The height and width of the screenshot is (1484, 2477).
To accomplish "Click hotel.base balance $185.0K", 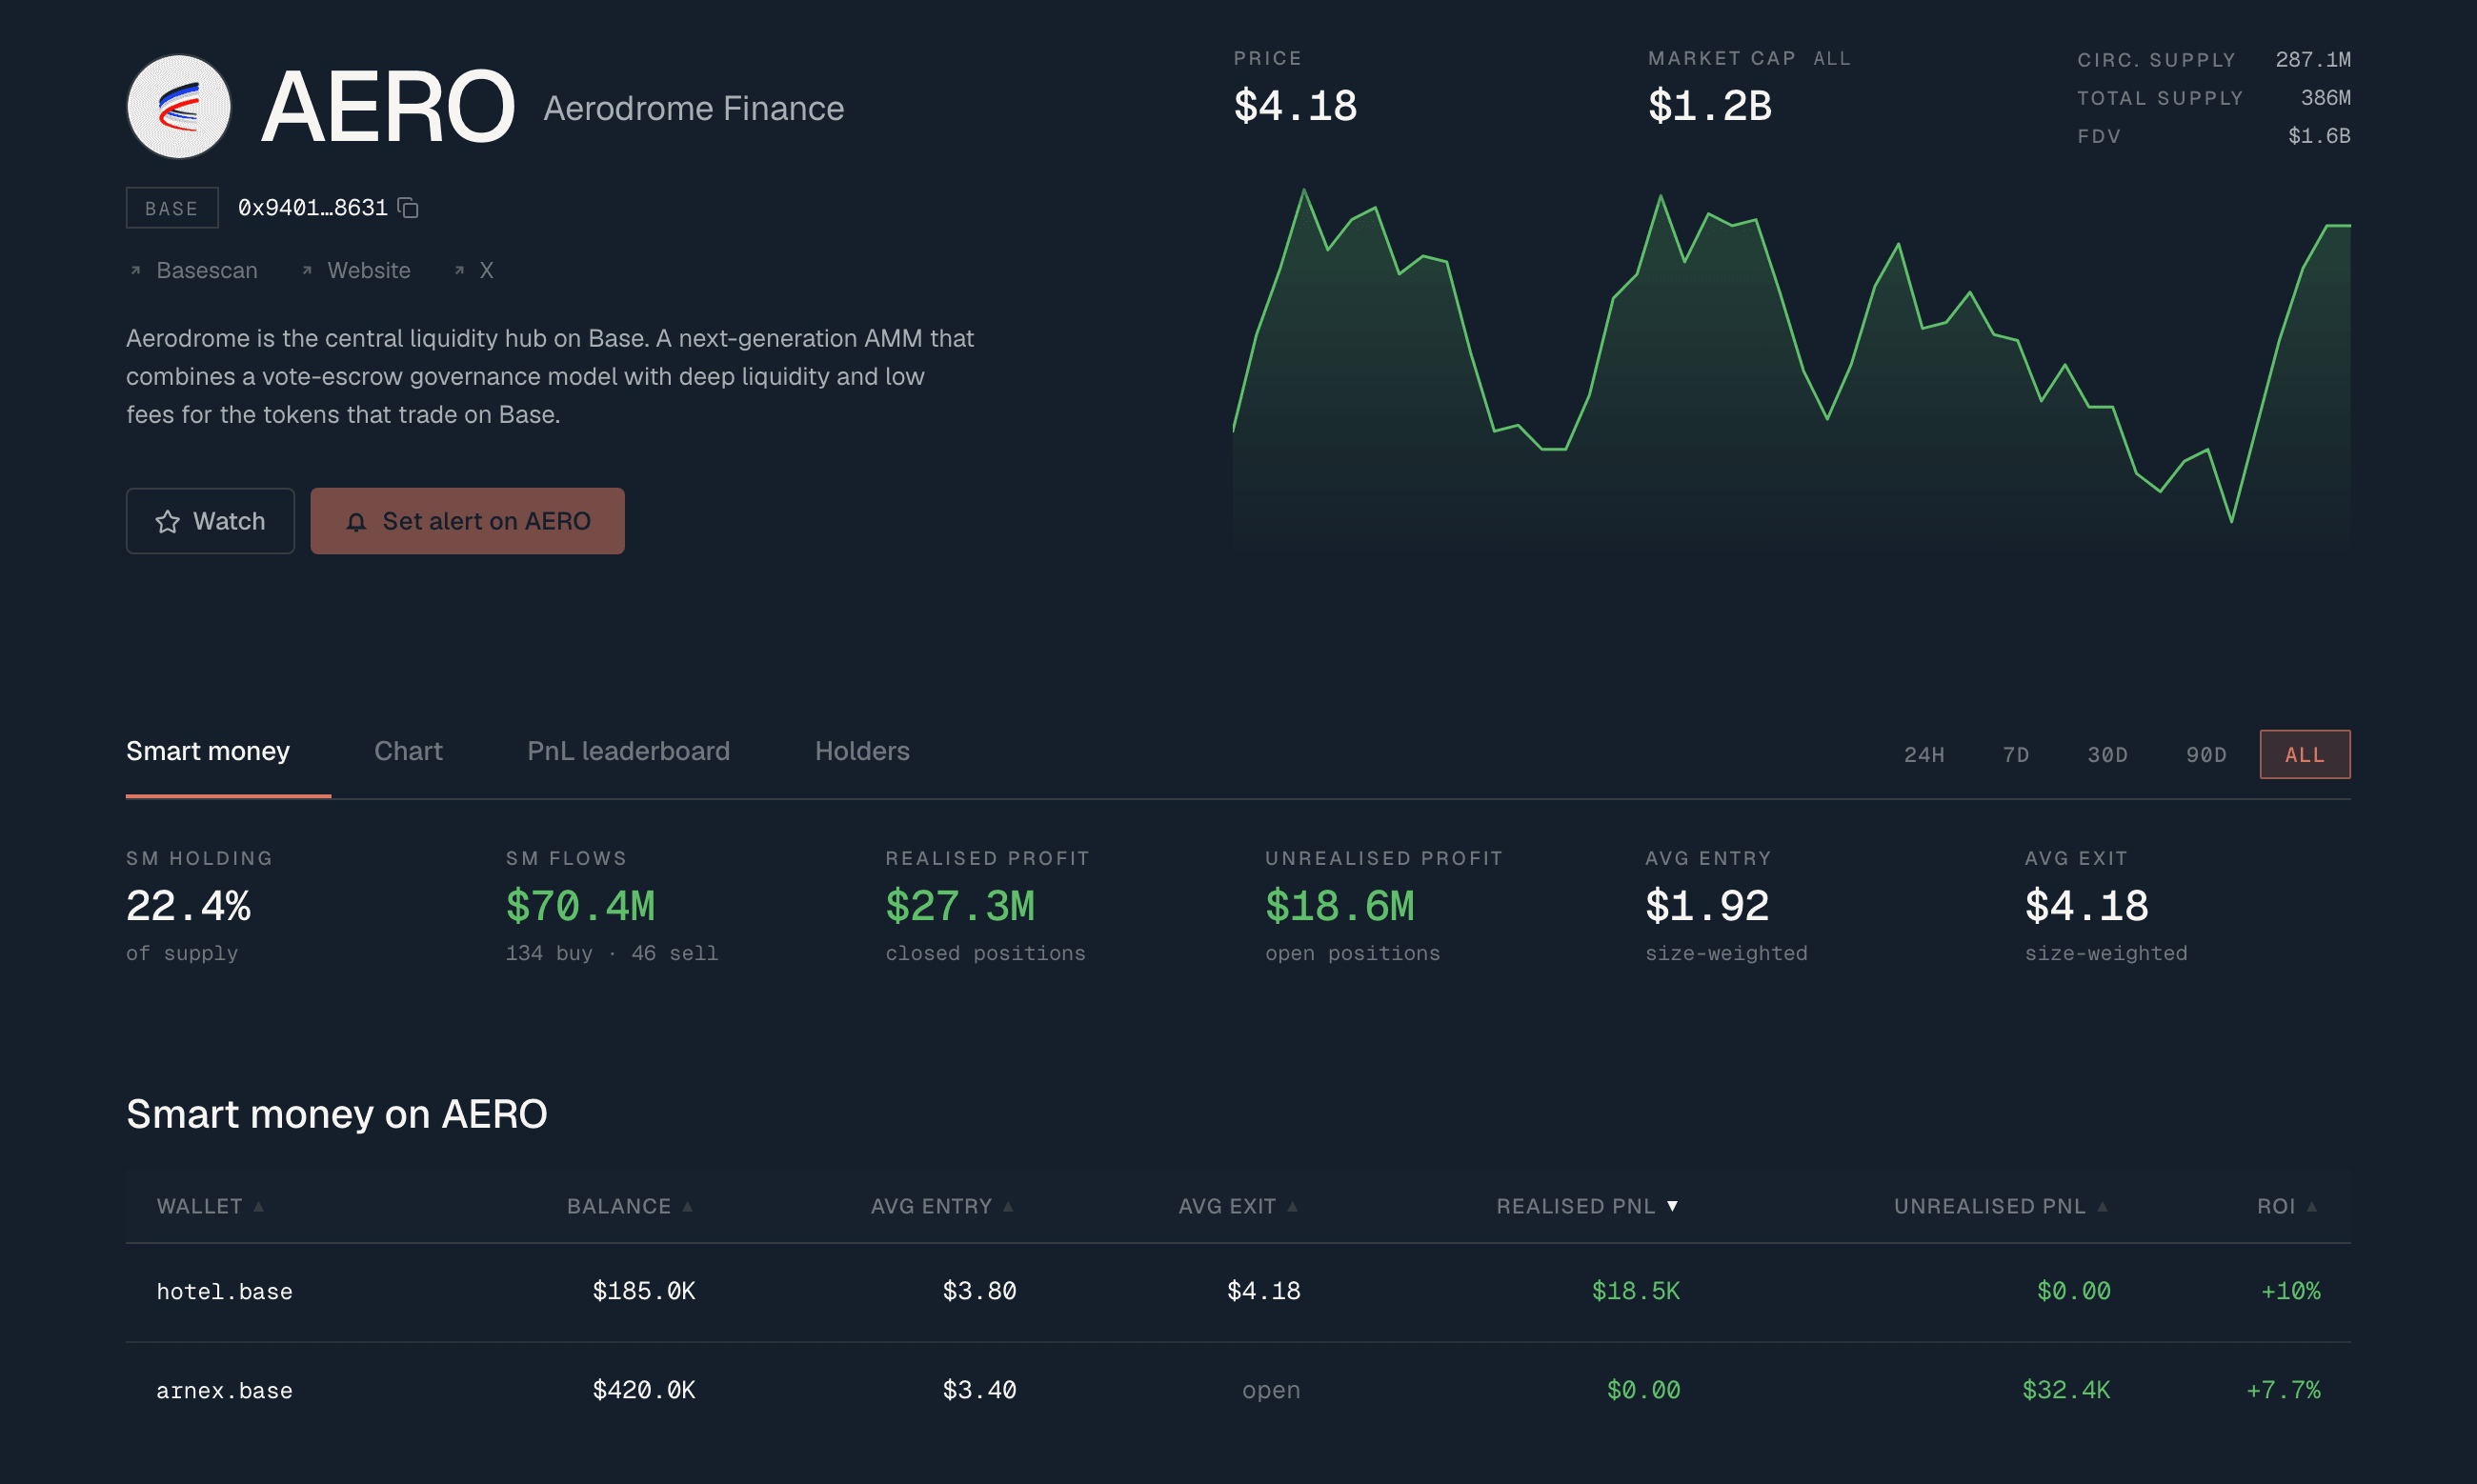I will click(644, 1291).
